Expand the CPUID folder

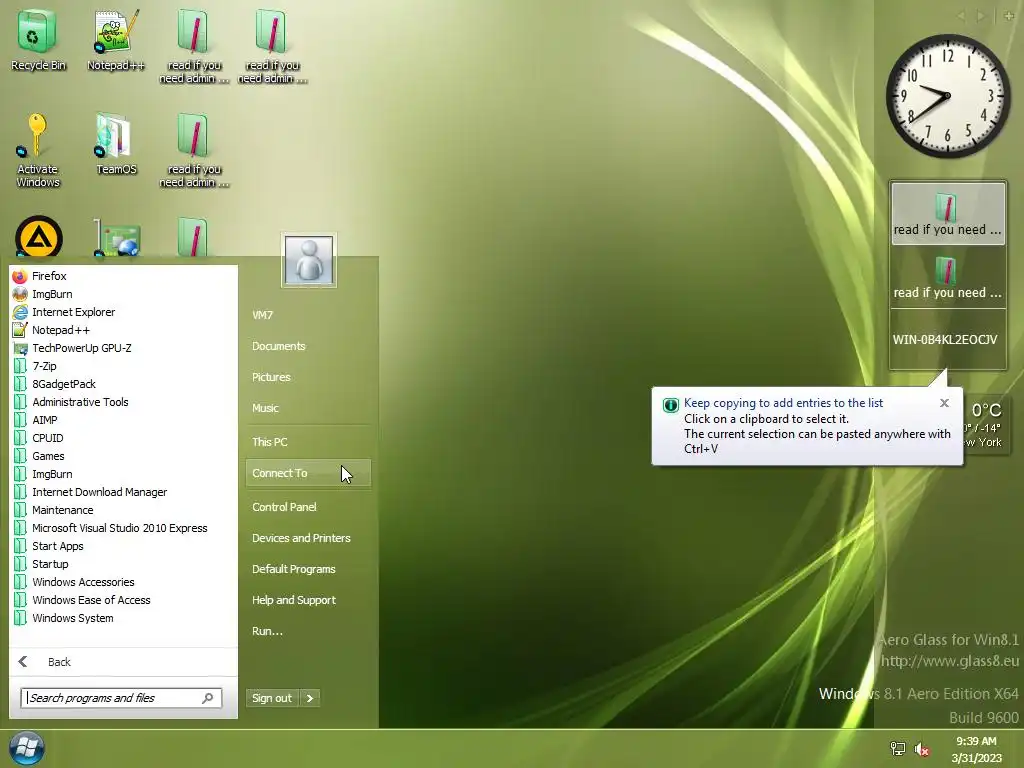pyautogui.click(x=48, y=438)
